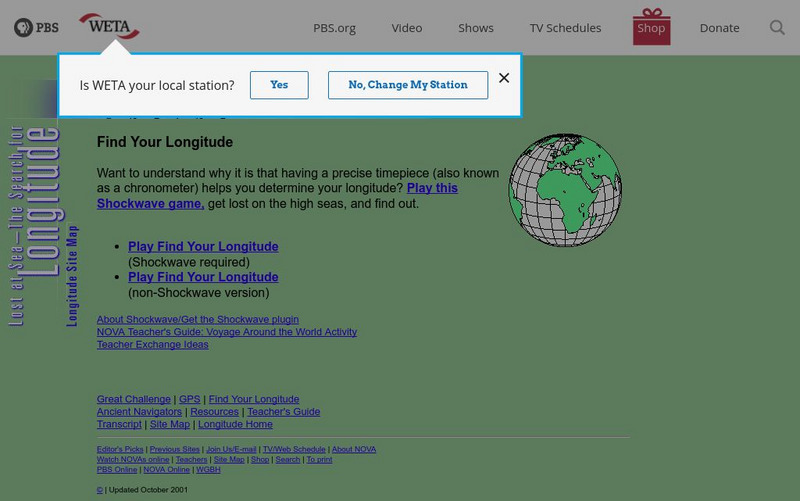This screenshot has height=501, width=800.
Task: Select the To print link
Action: pos(319,460)
